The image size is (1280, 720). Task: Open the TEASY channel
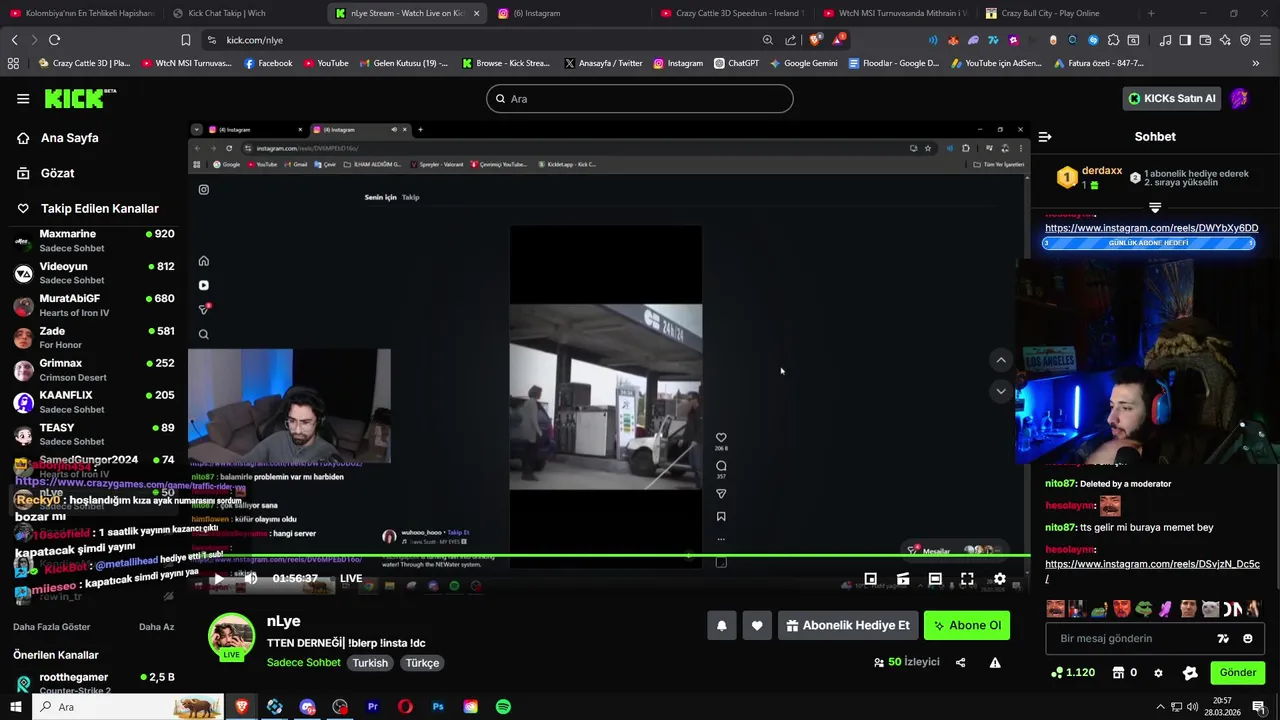coord(94,434)
